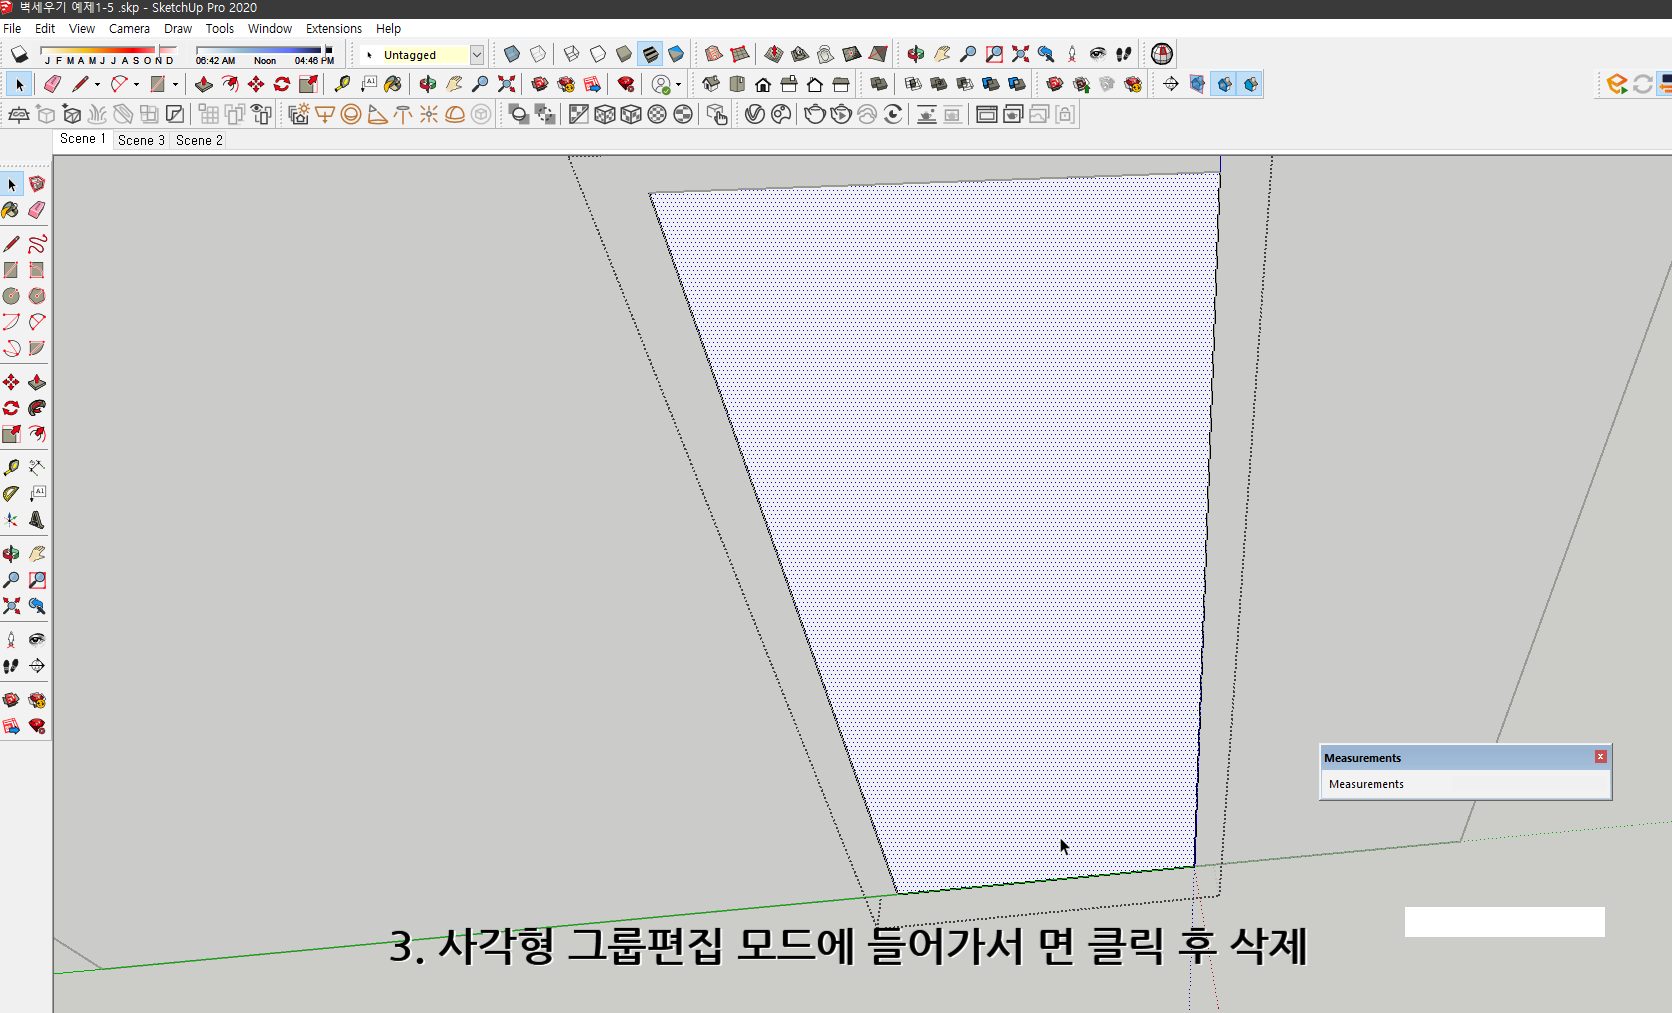
Task: Open the Camera menu
Action: coord(129,28)
